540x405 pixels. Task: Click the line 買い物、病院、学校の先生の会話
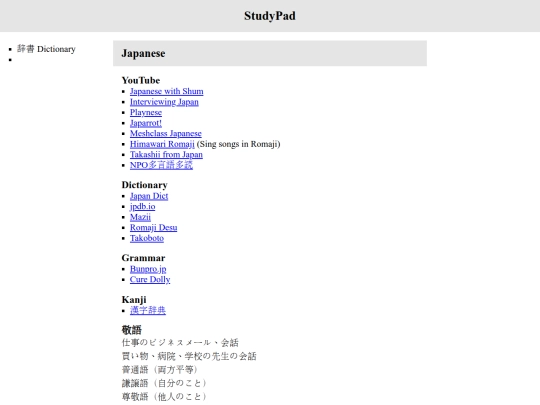pos(189,356)
